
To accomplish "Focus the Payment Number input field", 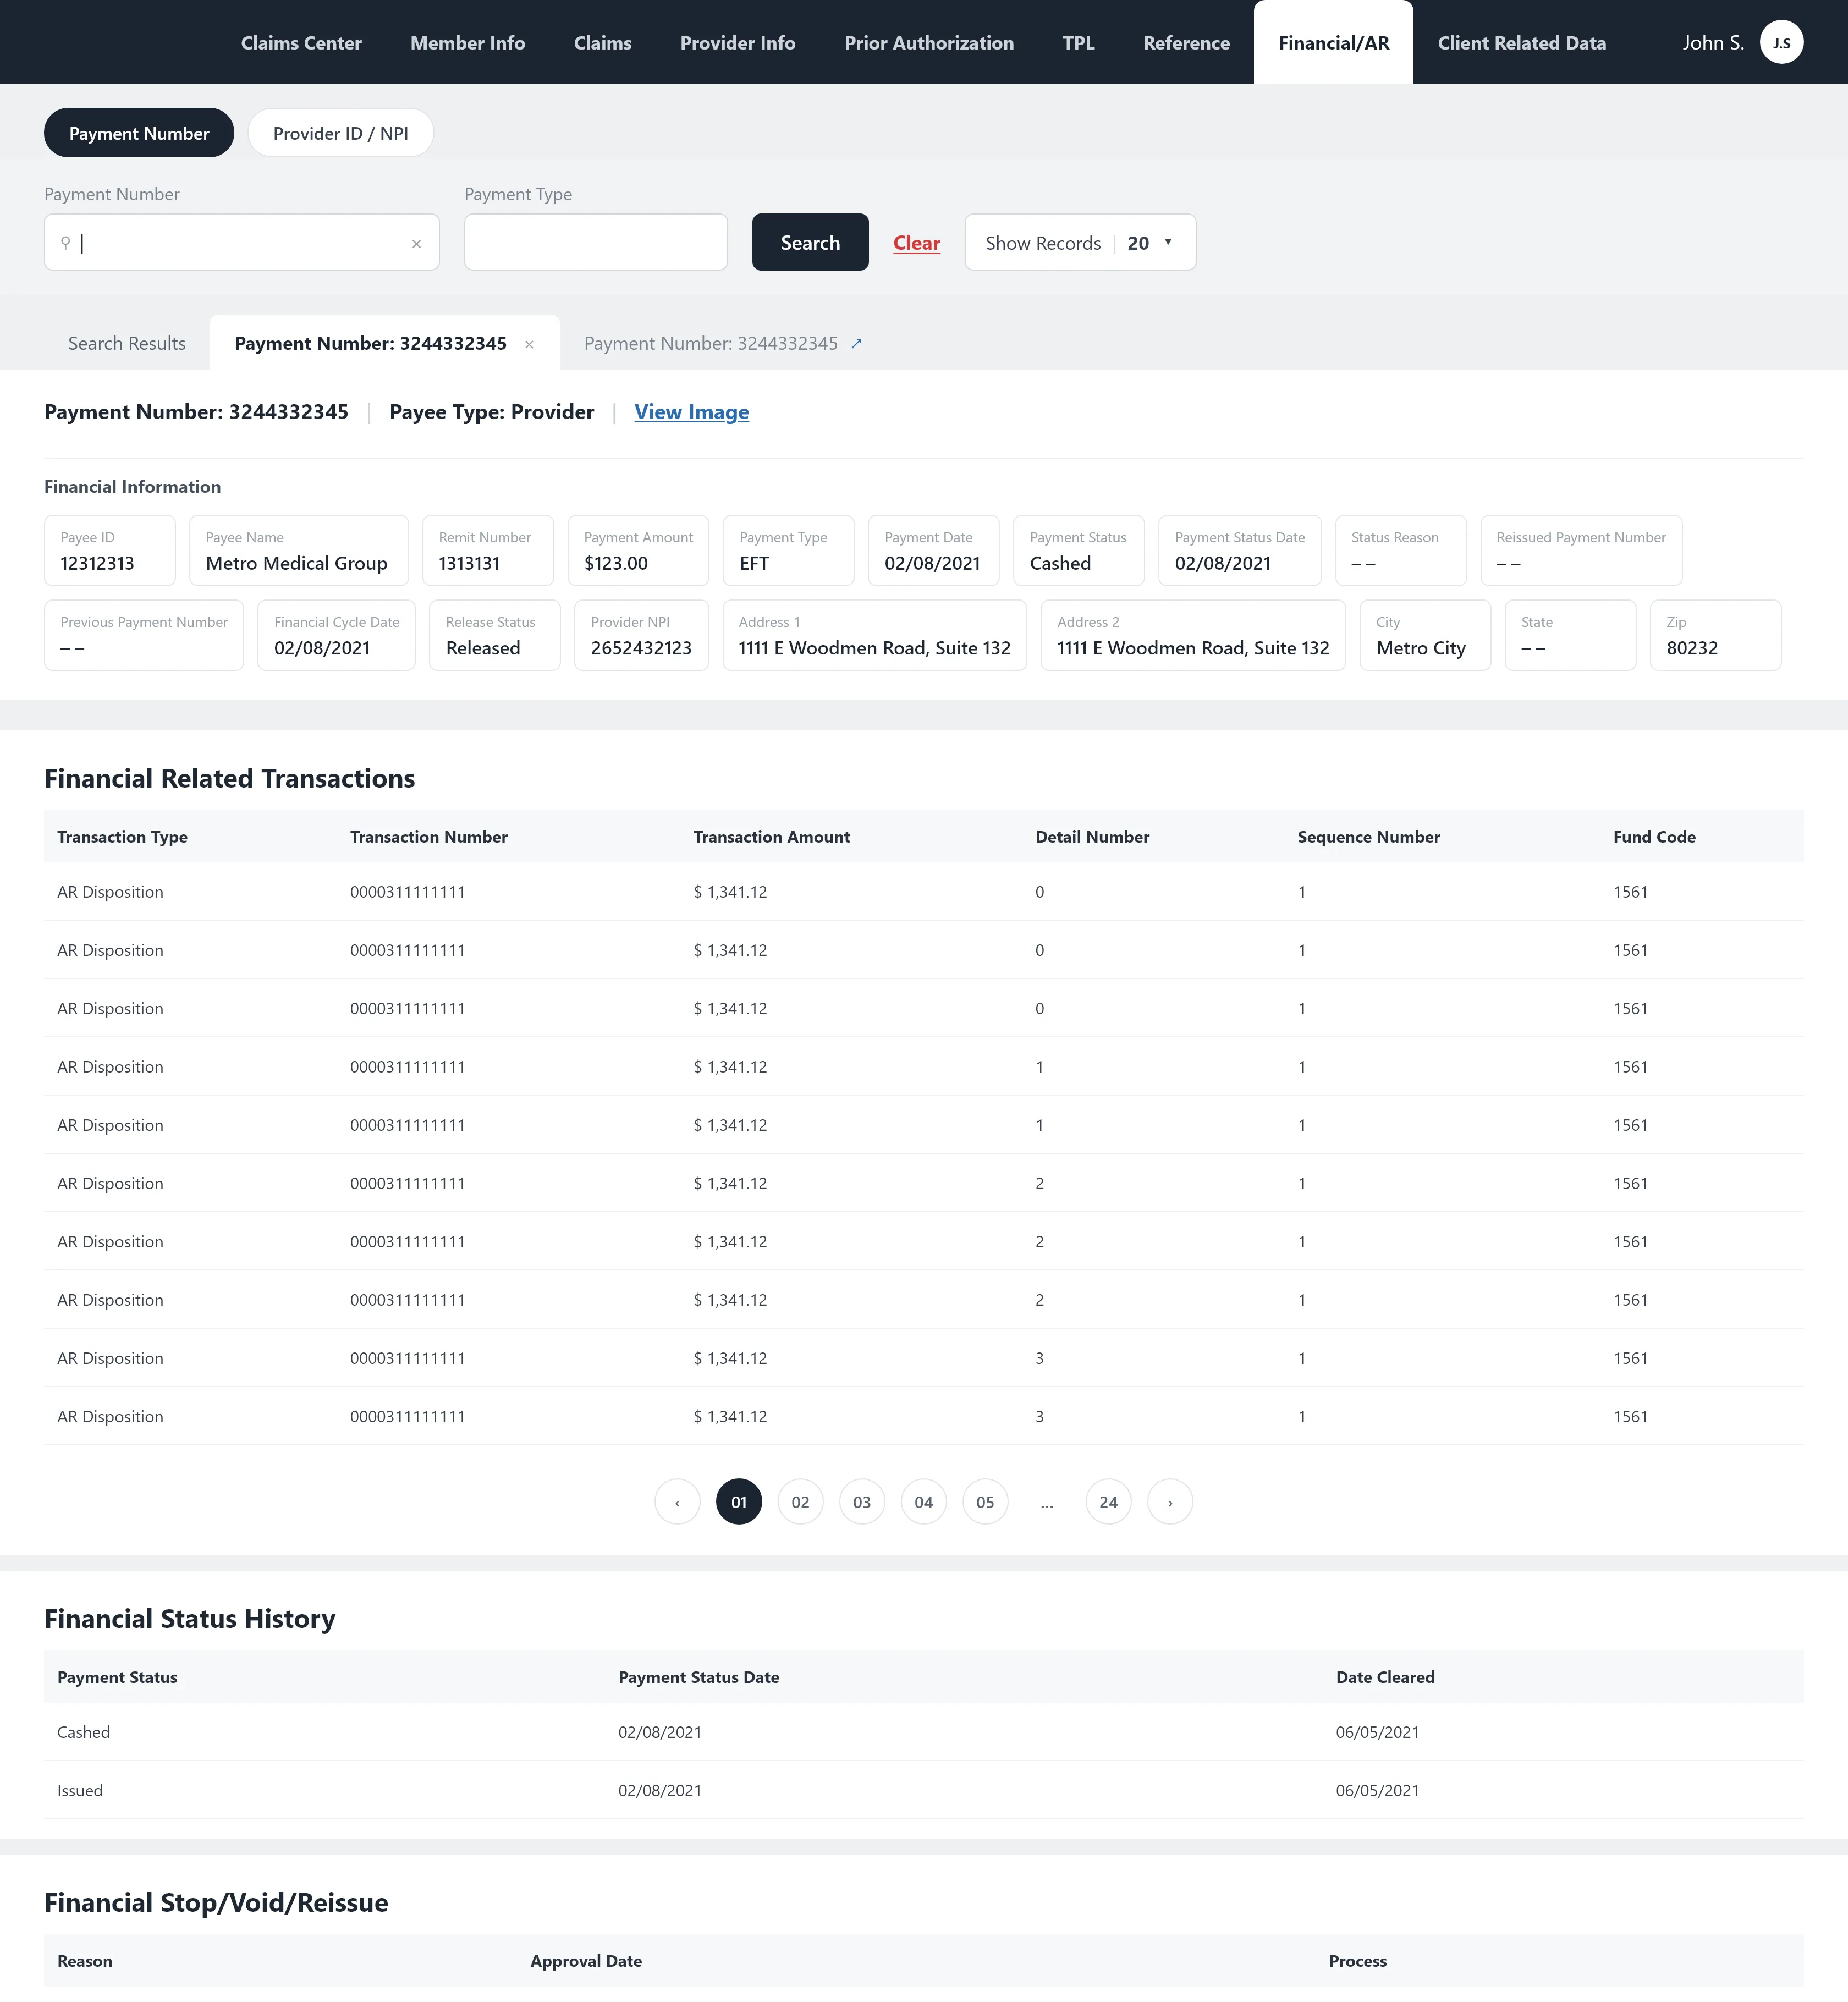I will pos(241,242).
